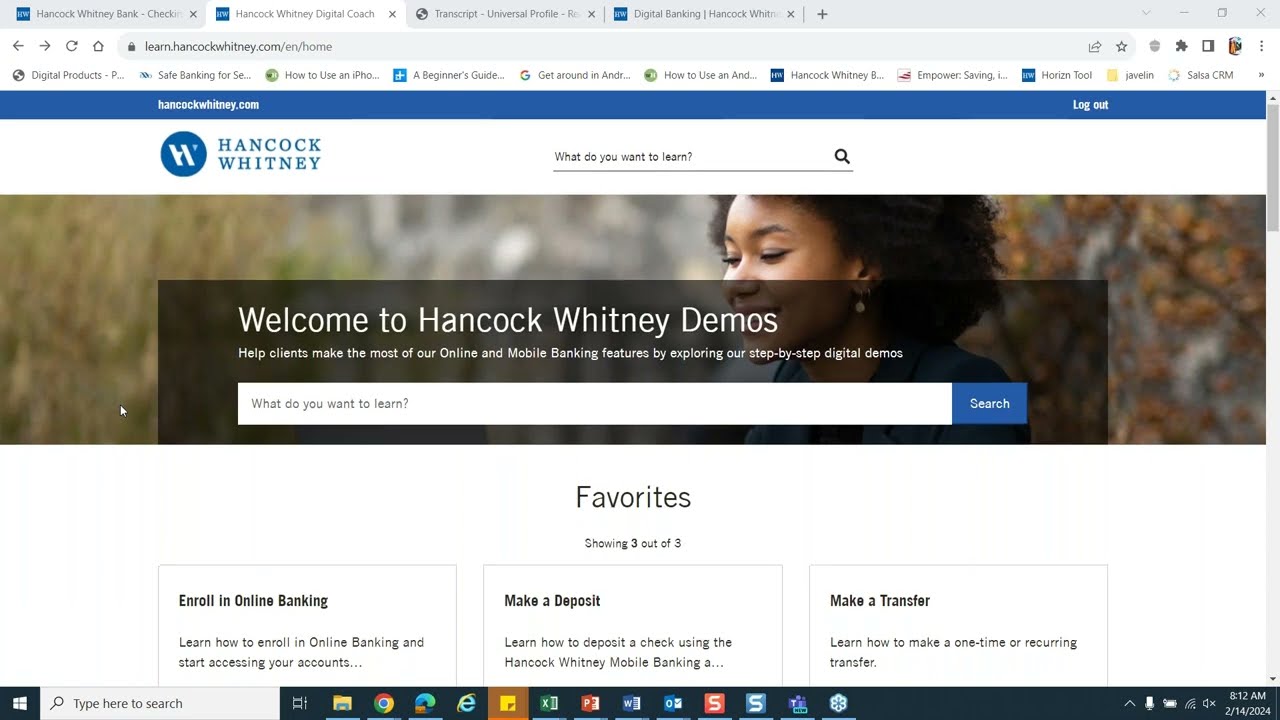
Task: Close the Transcript Universal Profile tab
Action: 592,14
